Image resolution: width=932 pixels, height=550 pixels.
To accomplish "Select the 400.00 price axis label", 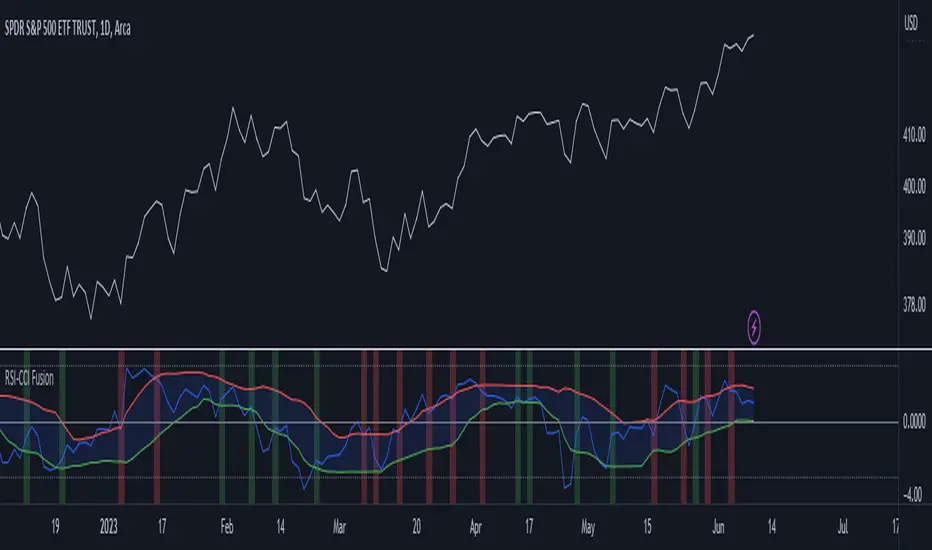I will click(x=914, y=187).
